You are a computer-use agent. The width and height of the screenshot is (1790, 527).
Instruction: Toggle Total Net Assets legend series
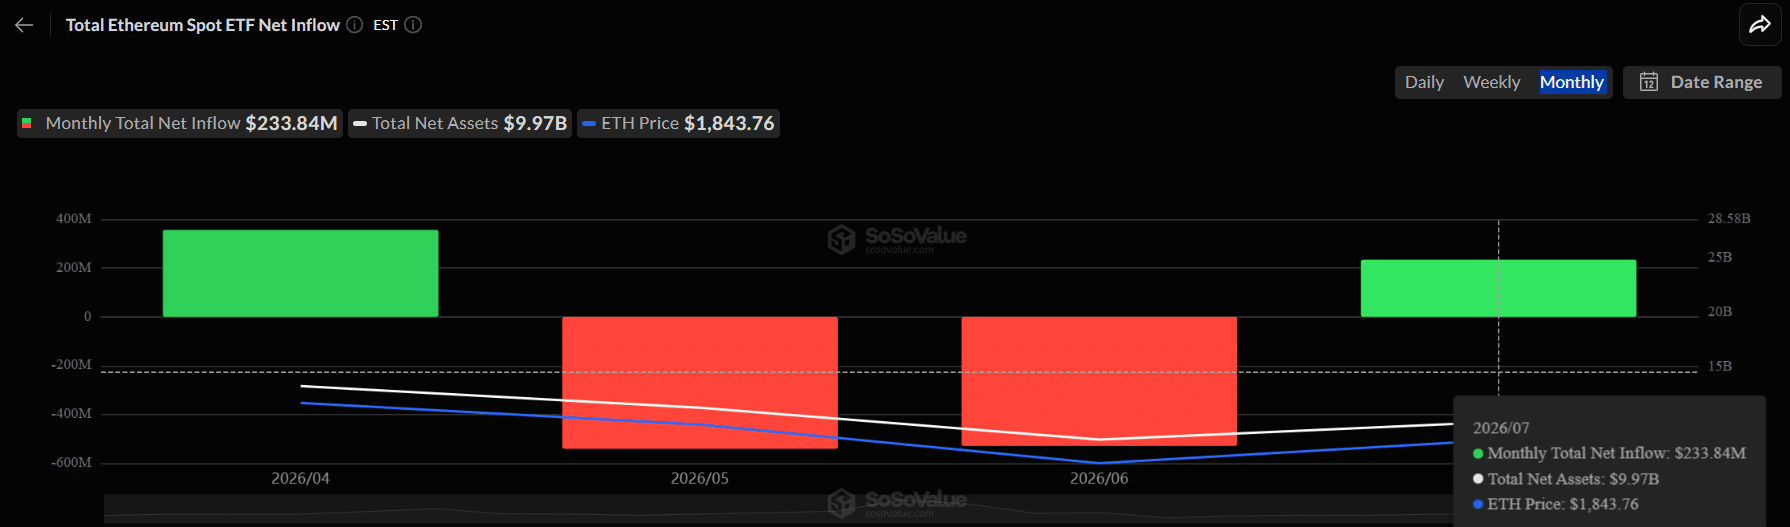460,123
